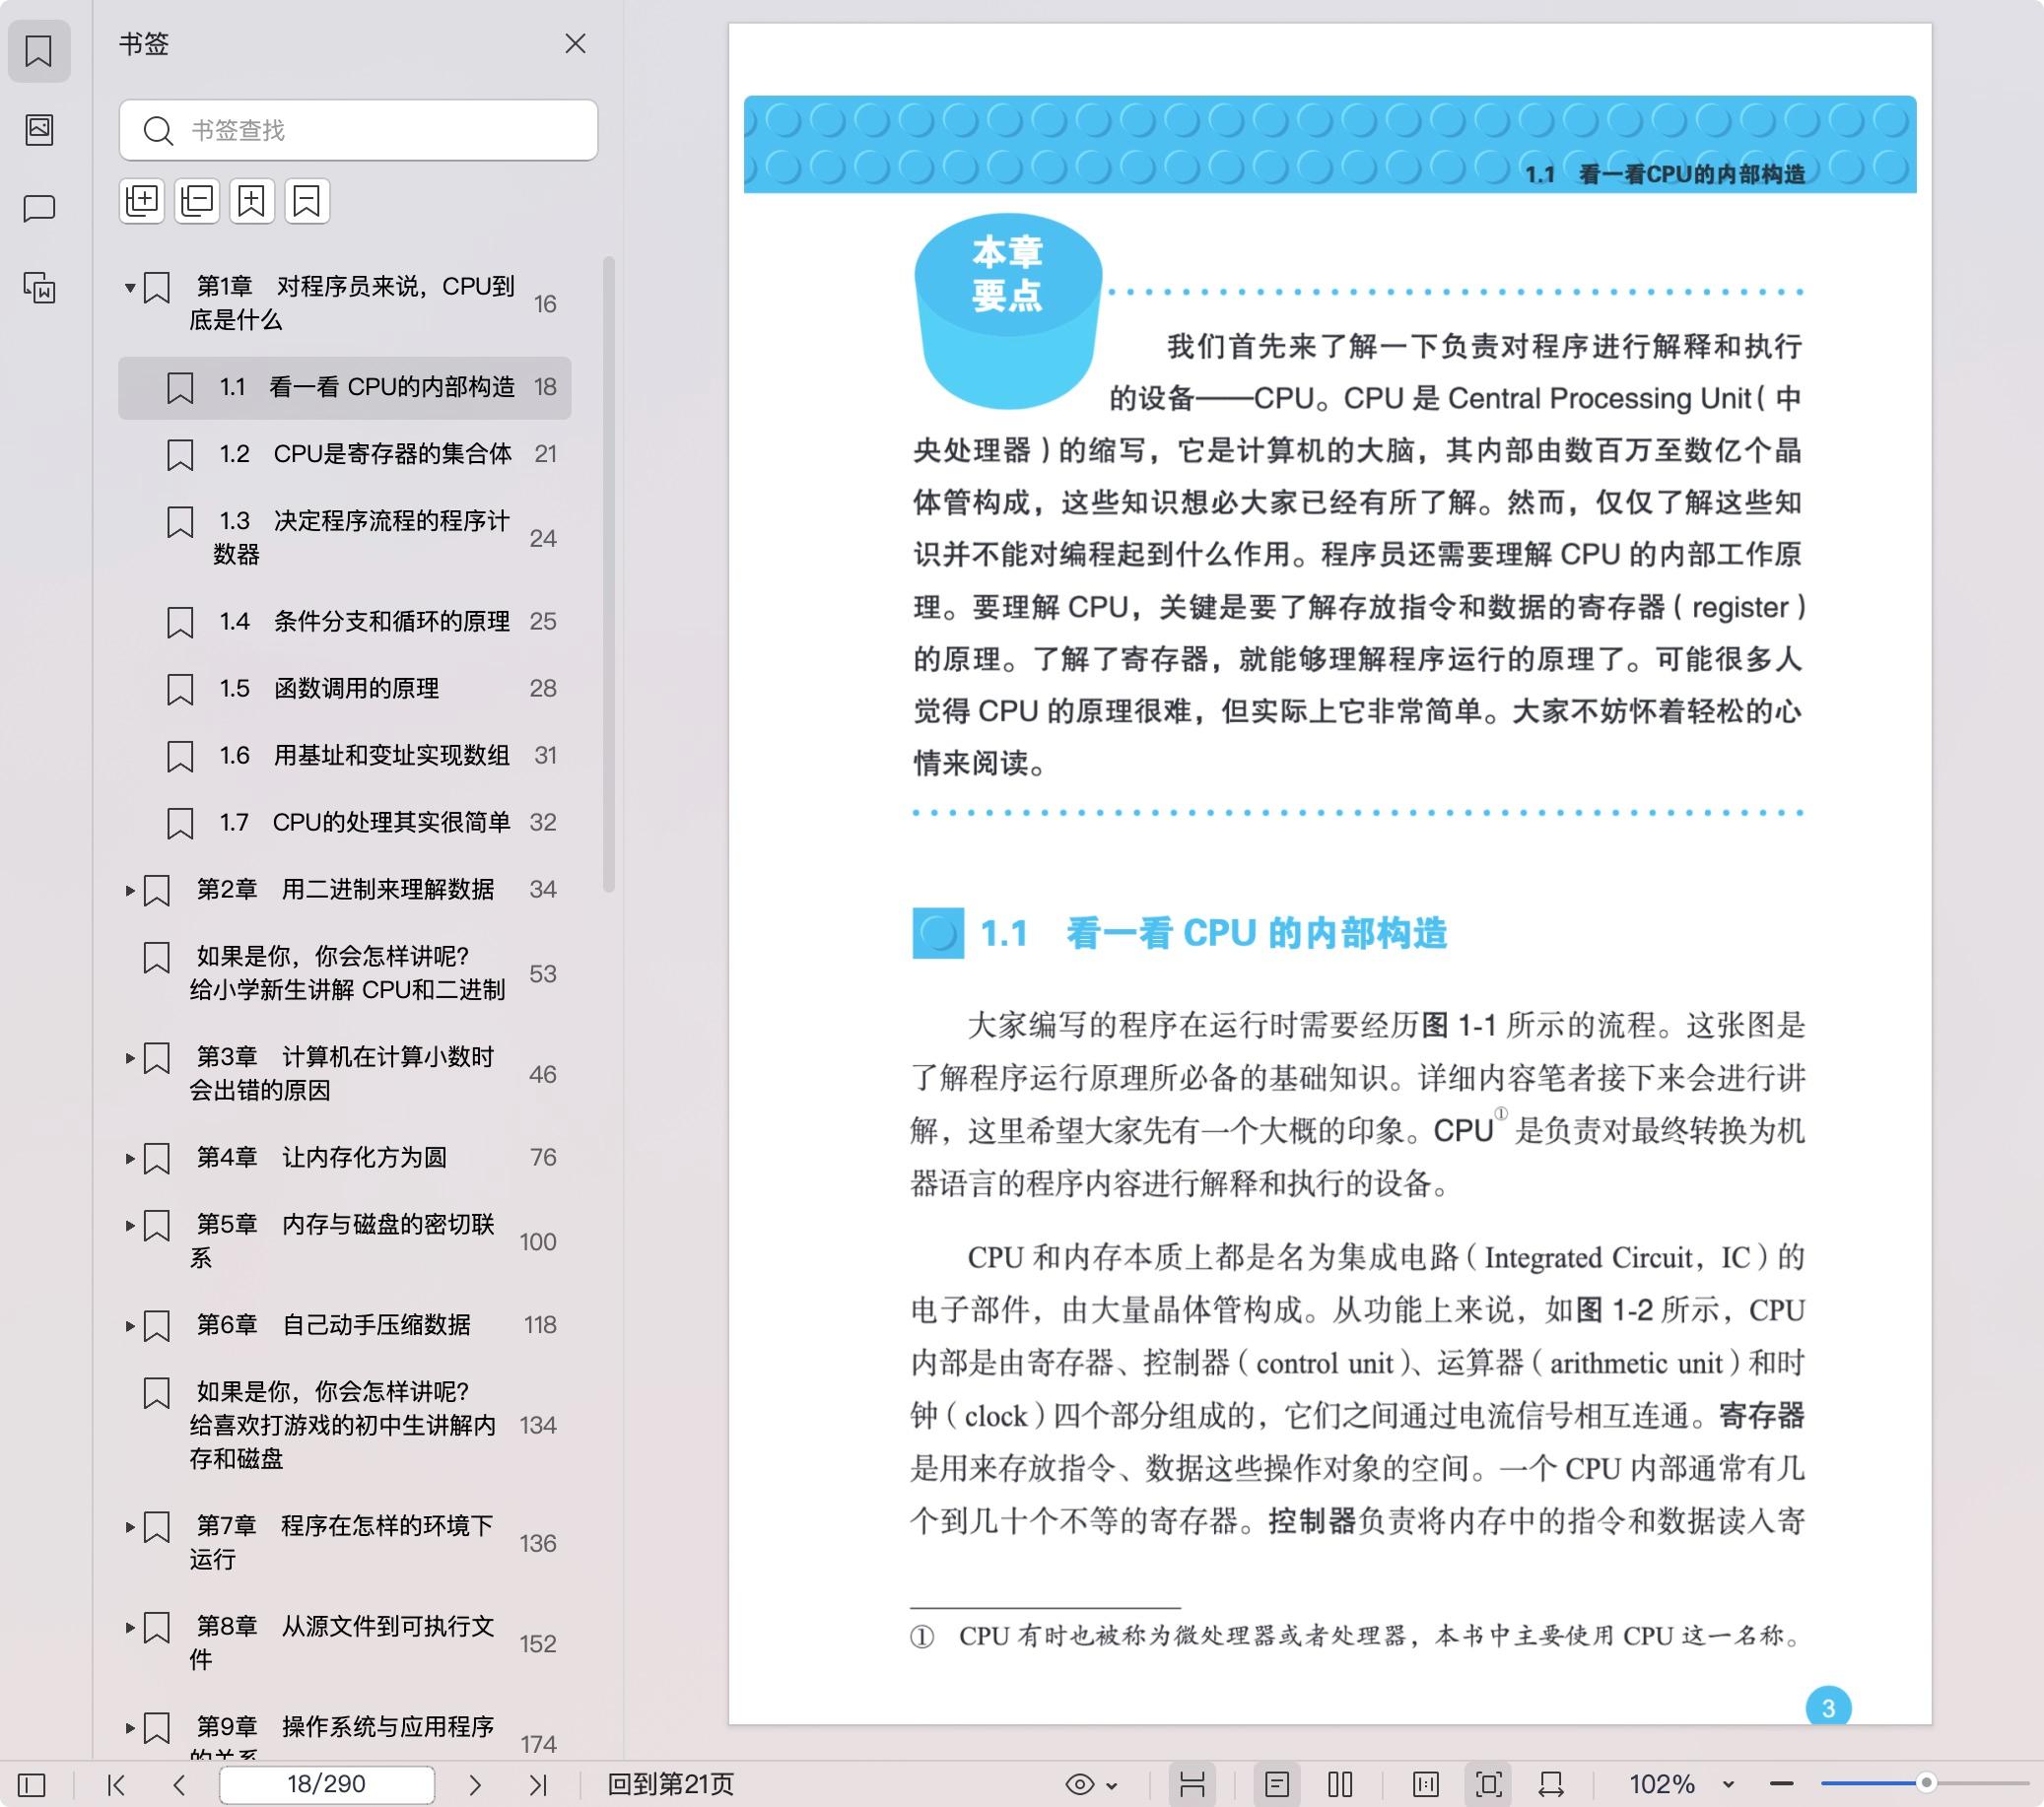
Task: Click the zoom slider handle
Action: [1927, 1783]
